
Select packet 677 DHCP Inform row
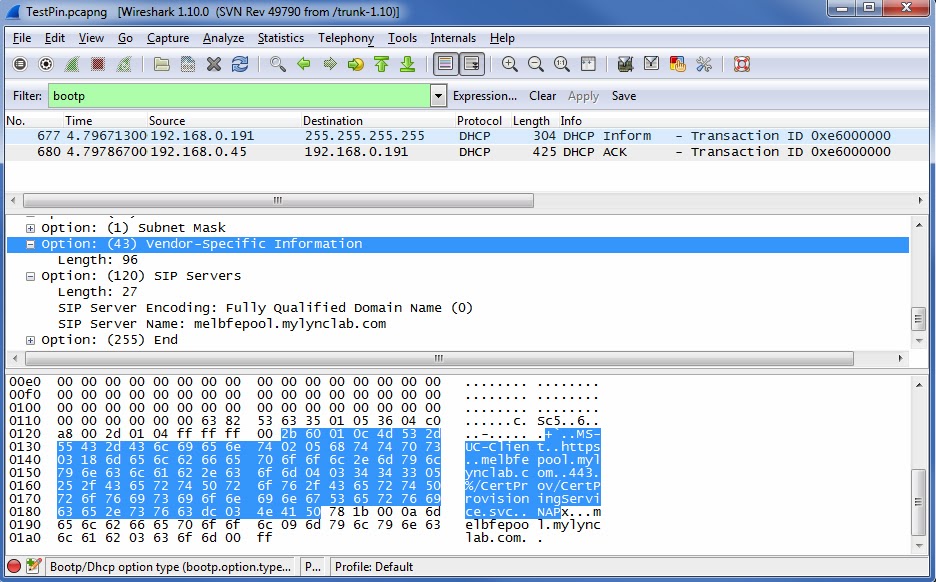pos(466,136)
